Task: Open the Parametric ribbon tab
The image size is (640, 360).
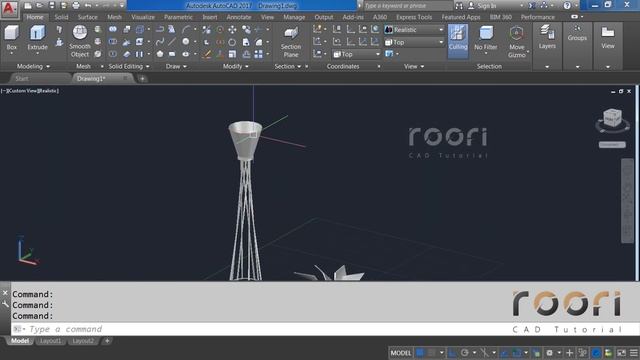Action: click(x=178, y=17)
